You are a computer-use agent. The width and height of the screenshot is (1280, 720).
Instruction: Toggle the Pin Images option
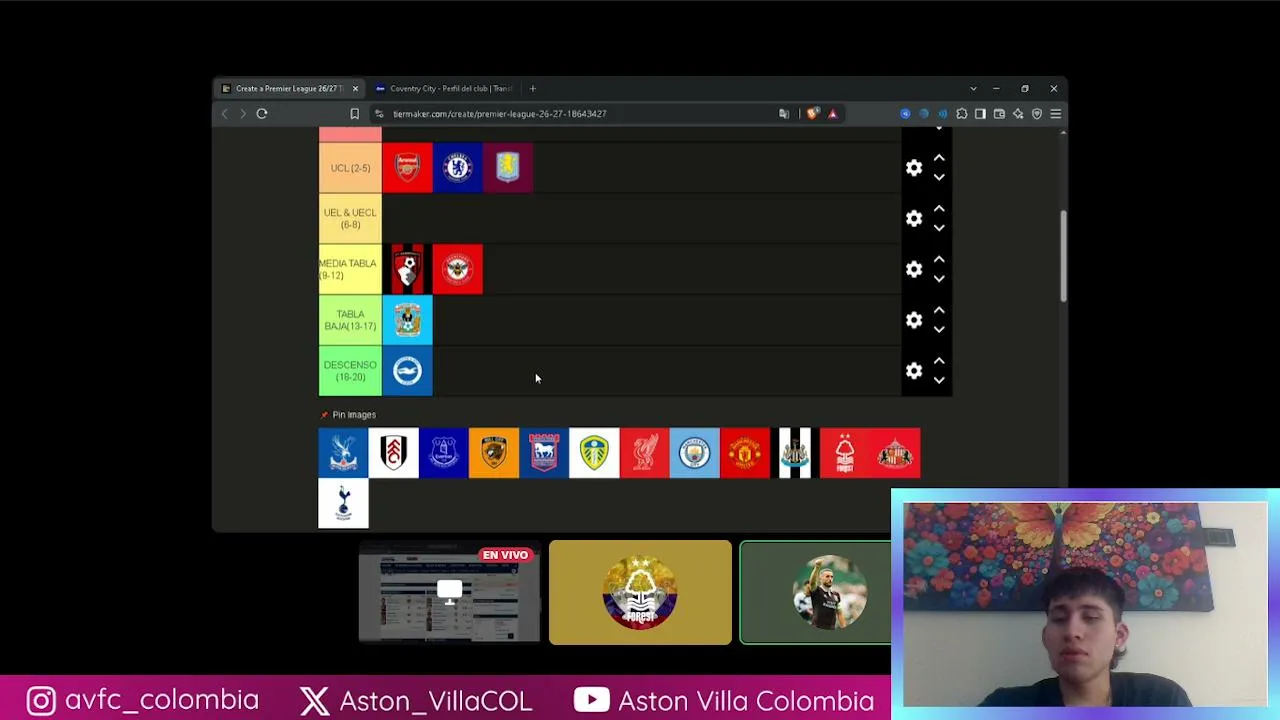tap(348, 415)
